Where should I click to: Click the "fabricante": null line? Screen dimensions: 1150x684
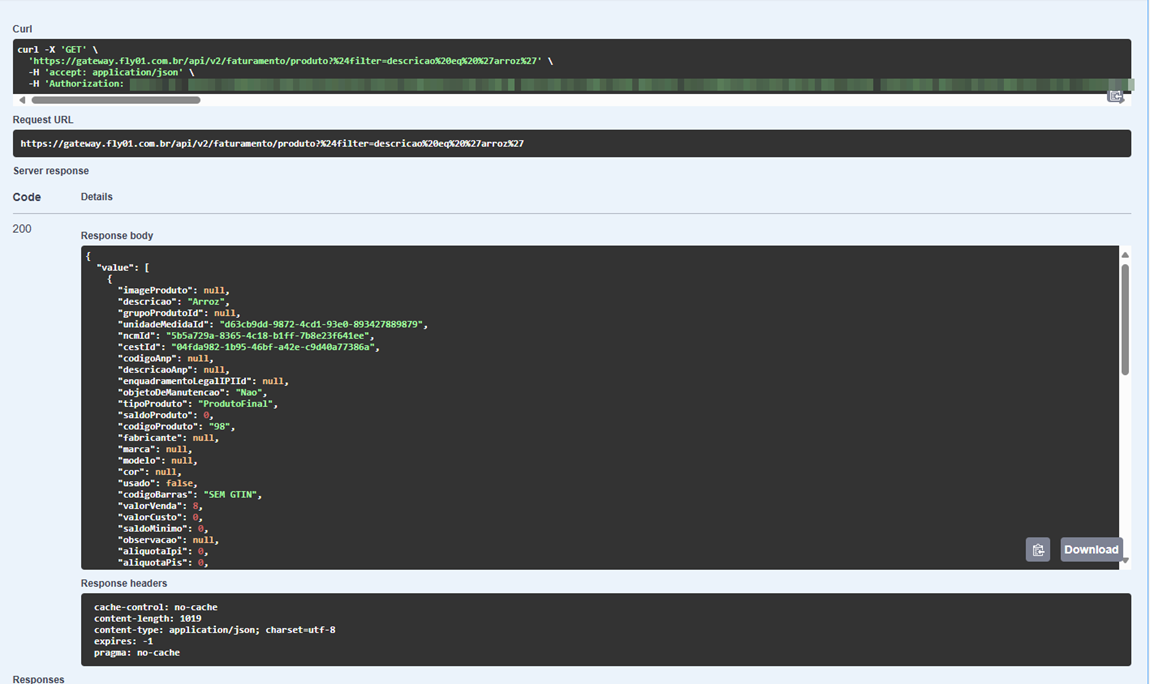pyautogui.click(x=168, y=438)
